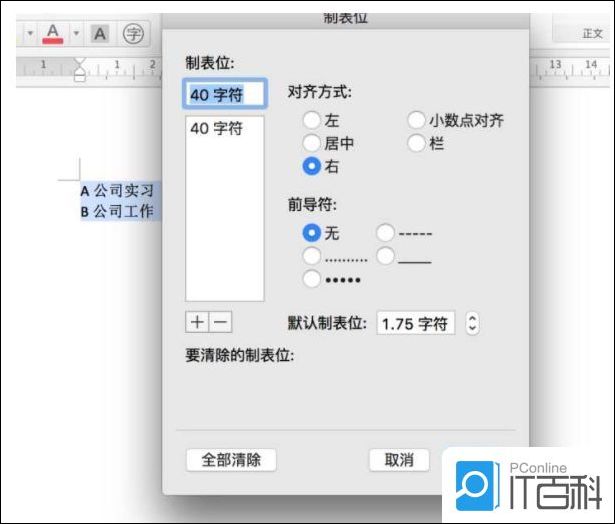Screen dimensions: 615x524
Task: Click the plus button to add tab stop
Action: click(197, 322)
